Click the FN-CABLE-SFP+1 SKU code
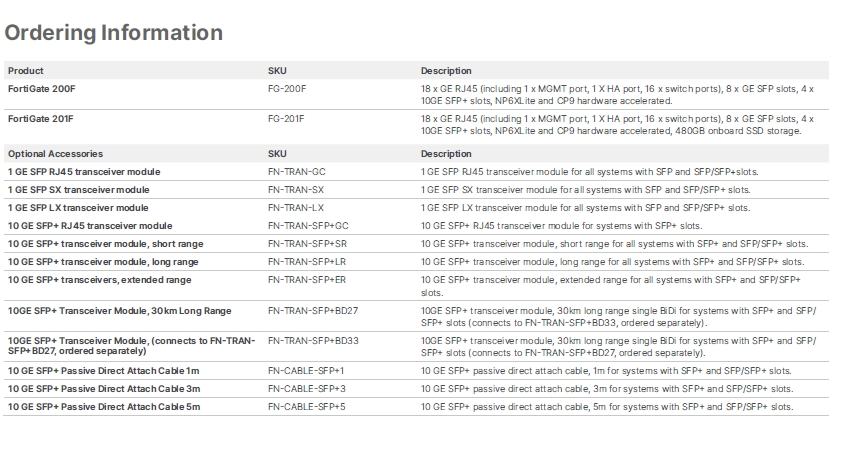The image size is (841, 468). [x=306, y=371]
